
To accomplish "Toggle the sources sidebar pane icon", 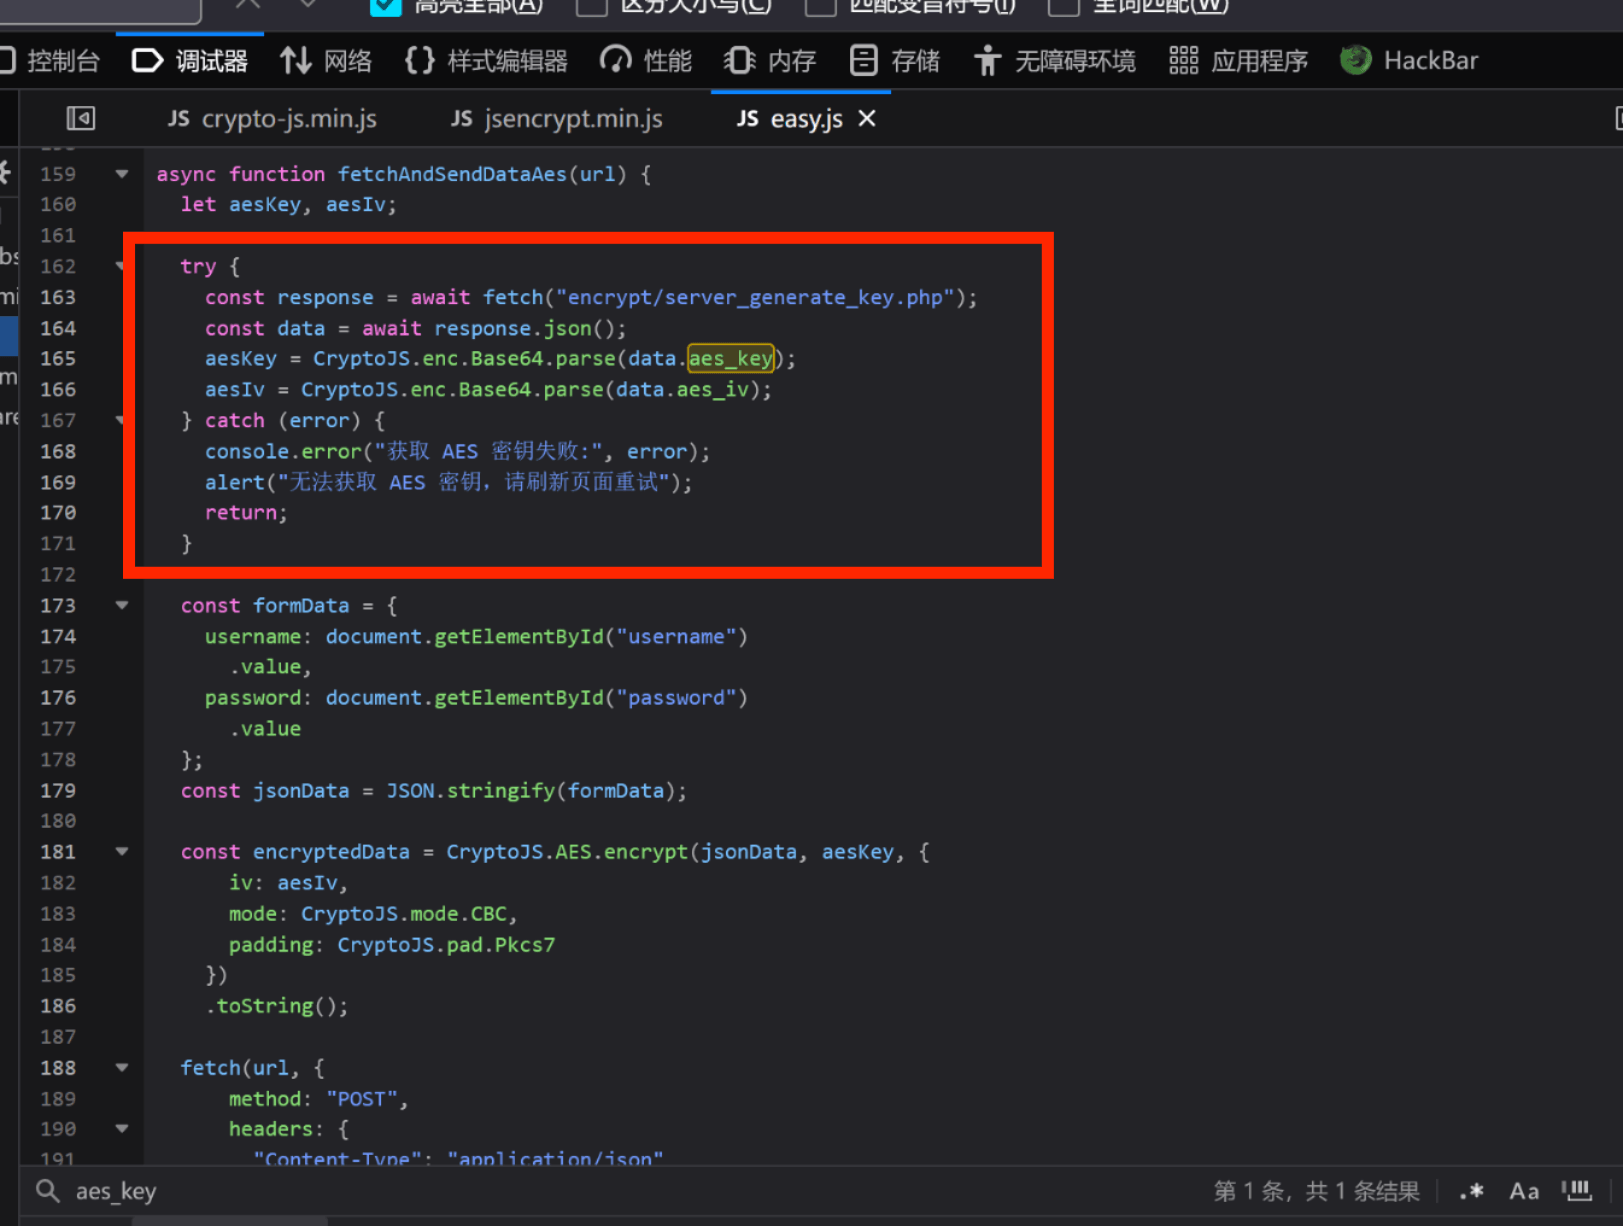I will point(81,119).
